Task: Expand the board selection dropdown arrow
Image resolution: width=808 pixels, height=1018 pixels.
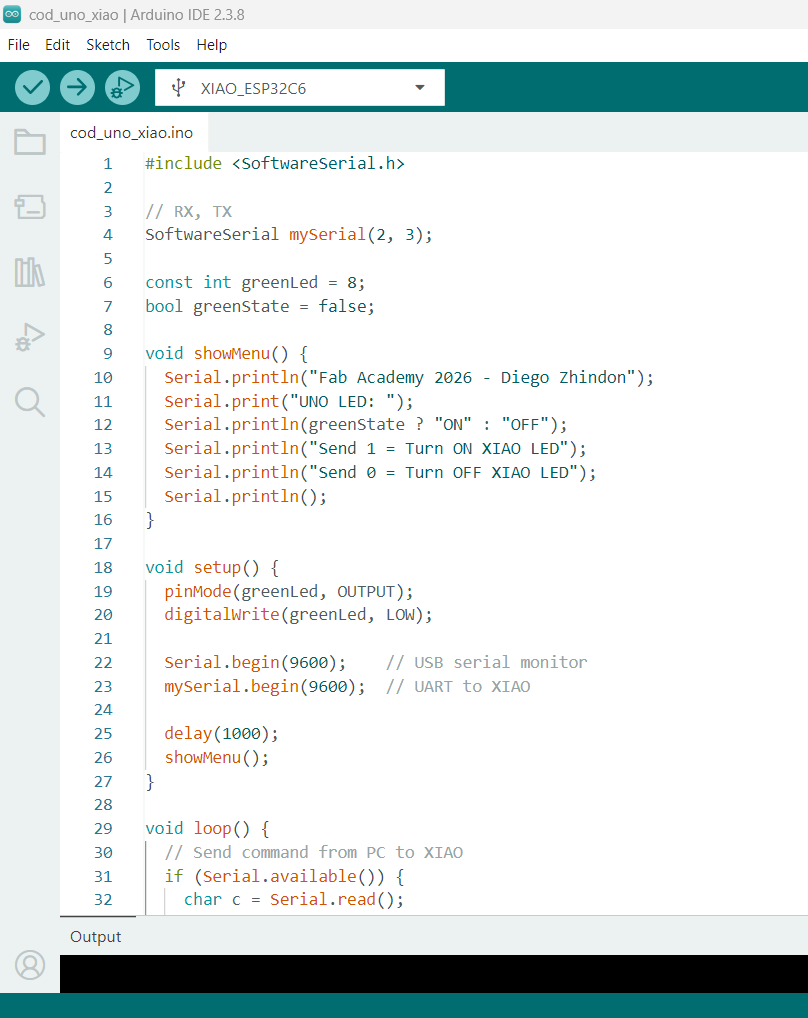Action: click(x=419, y=87)
